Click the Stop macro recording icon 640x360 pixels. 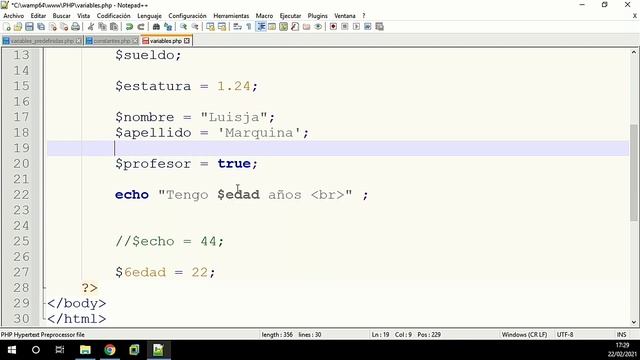[x=344, y=27]
